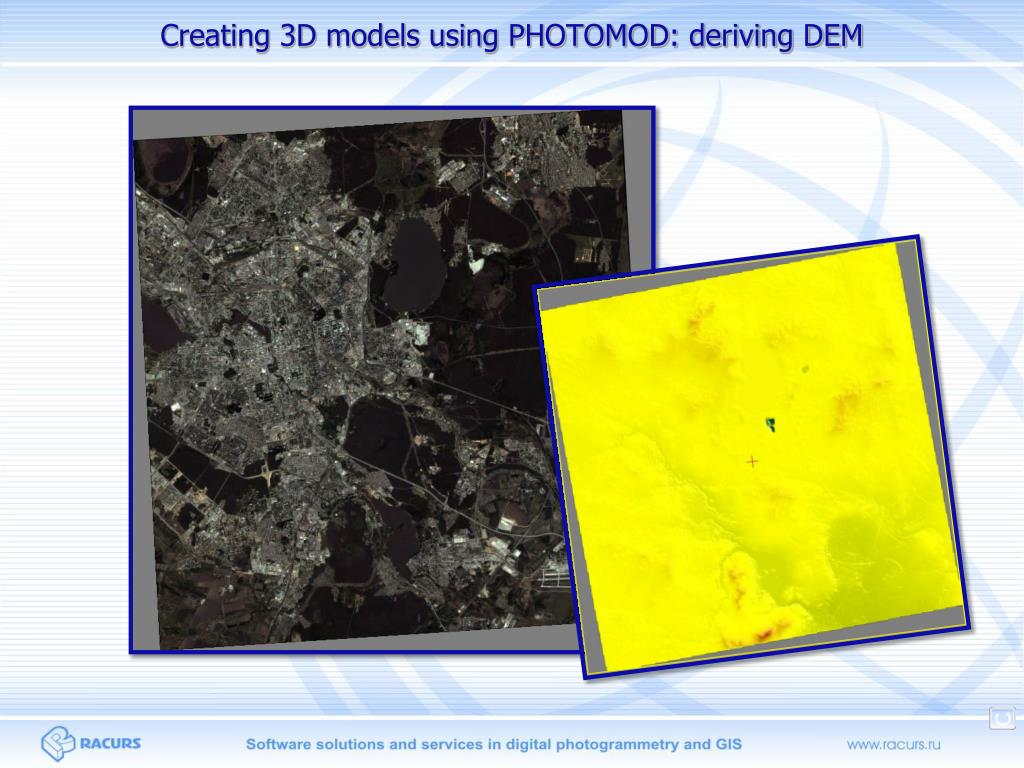Open the www.racurs.ru link
This screenshot has width=1024, height=768.
pos(893,744)
